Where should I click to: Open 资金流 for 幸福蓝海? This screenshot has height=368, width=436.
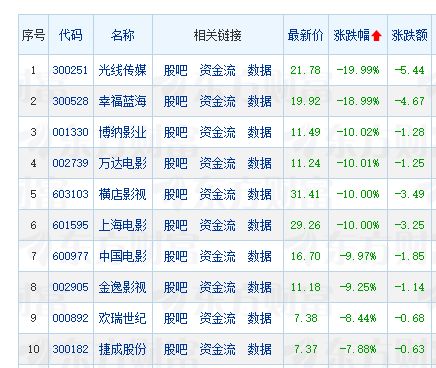[x=217, y=101]
